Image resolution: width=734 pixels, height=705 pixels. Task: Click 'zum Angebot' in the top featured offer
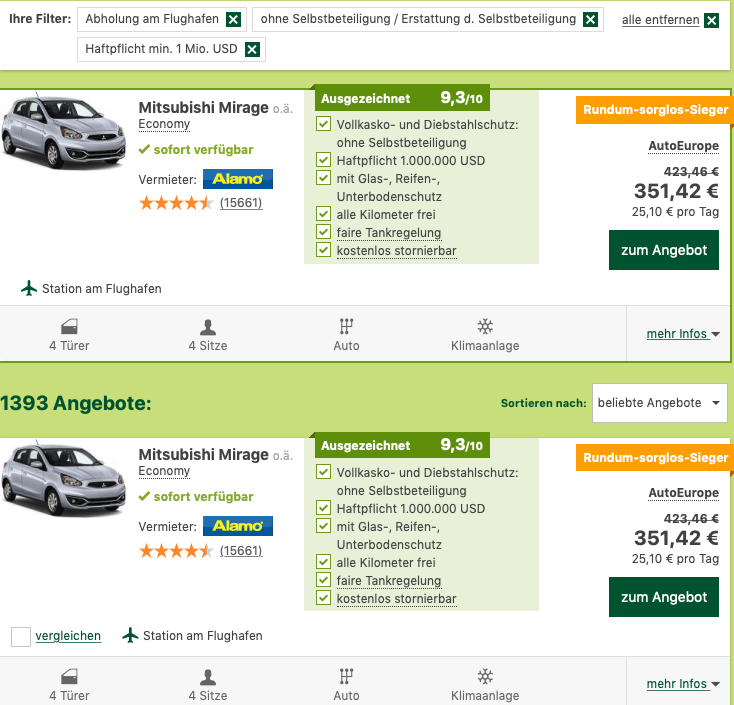pos(664,250)
